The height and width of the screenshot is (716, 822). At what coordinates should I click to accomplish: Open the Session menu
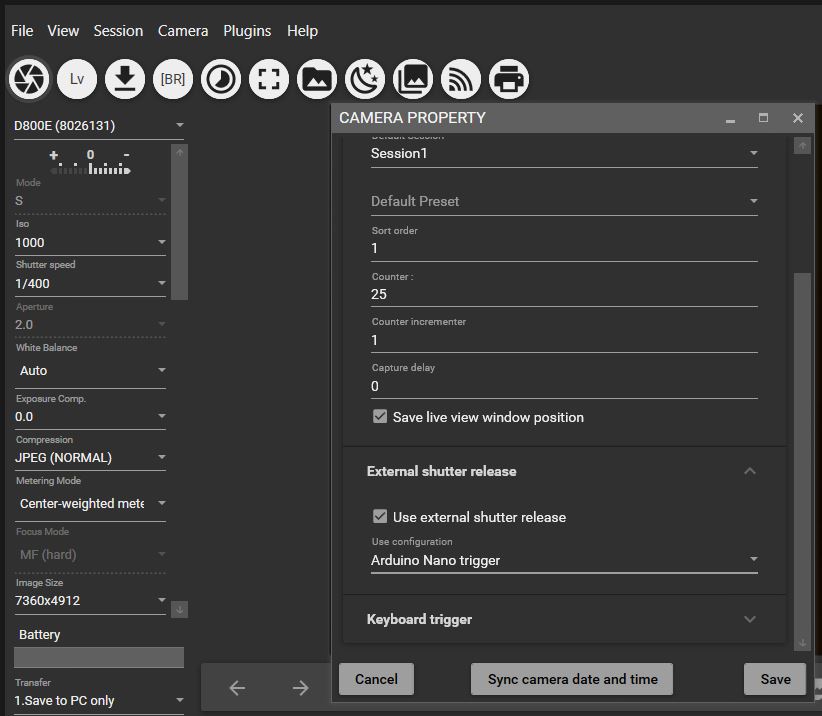click(118, 31)
